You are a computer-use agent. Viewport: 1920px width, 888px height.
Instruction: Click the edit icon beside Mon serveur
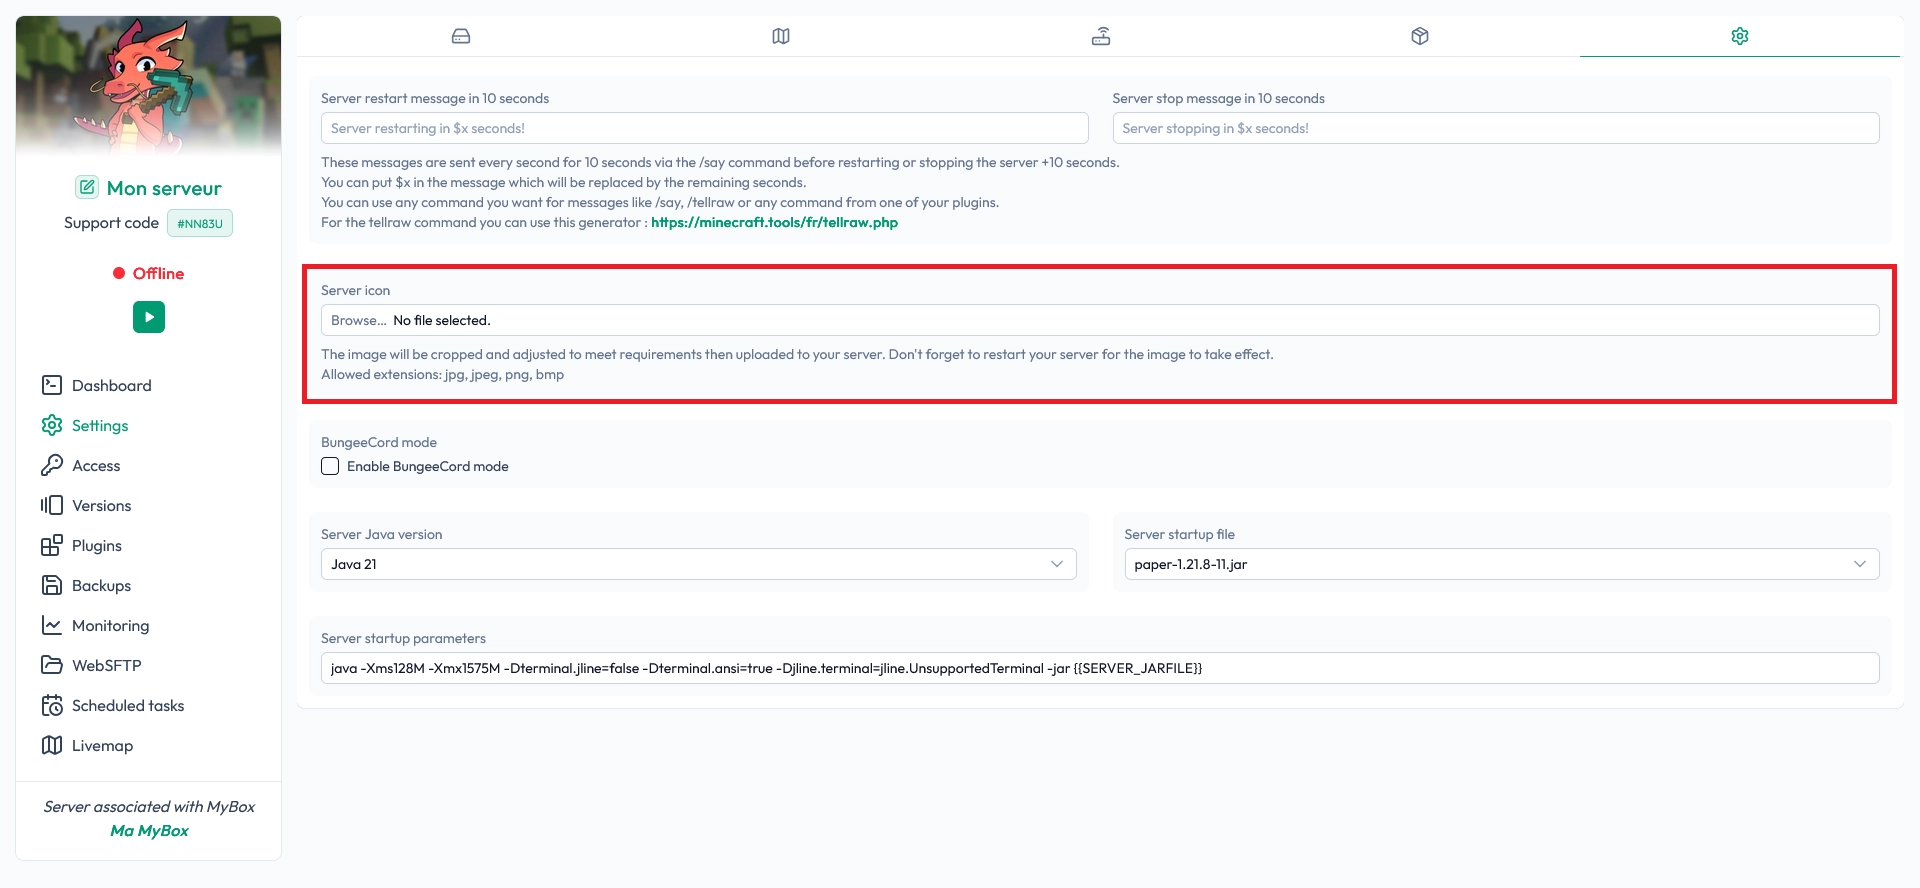(x=87, y=187)
